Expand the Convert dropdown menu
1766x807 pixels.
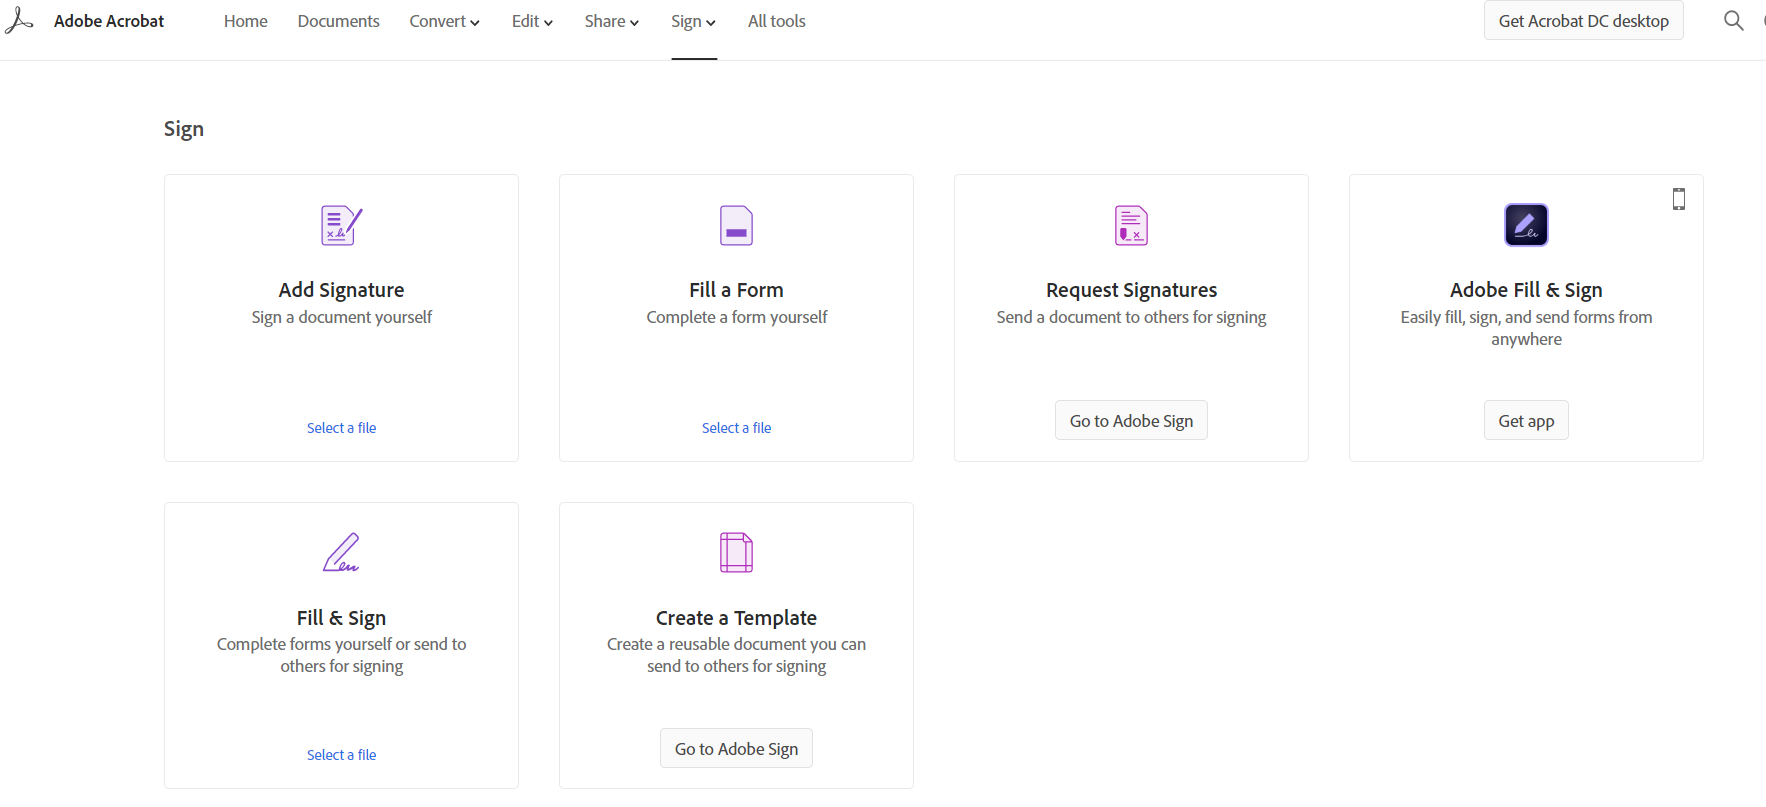coord(444,21)
